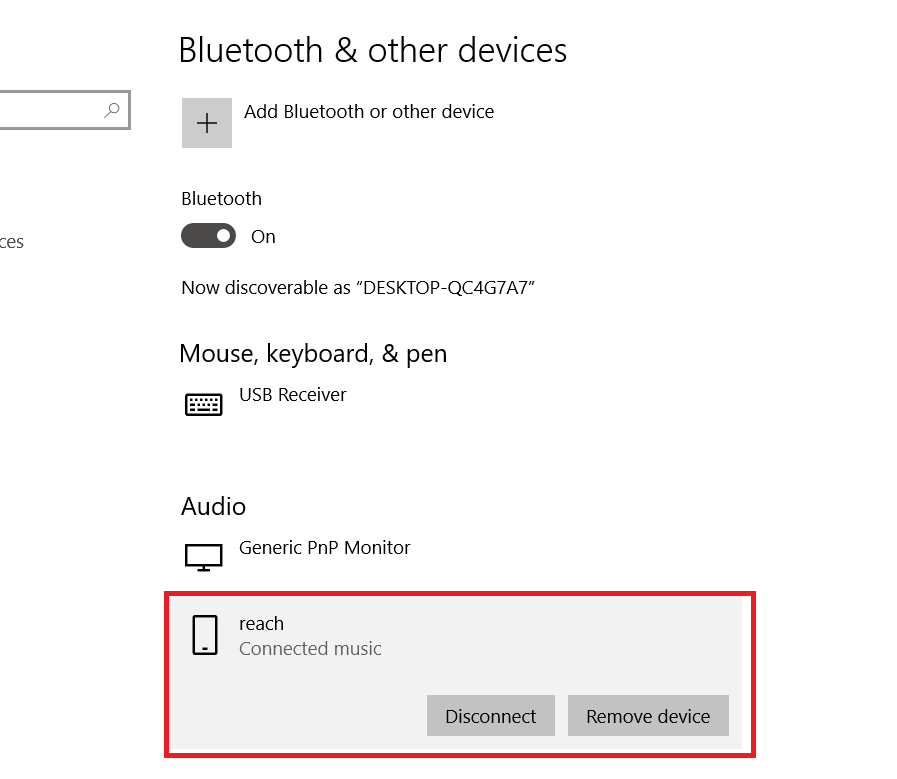Screen dimensions: 897x779
Task: Click the discoverable as DESKTOP-QC4G7A7 text
Action: tap(358, 288)
